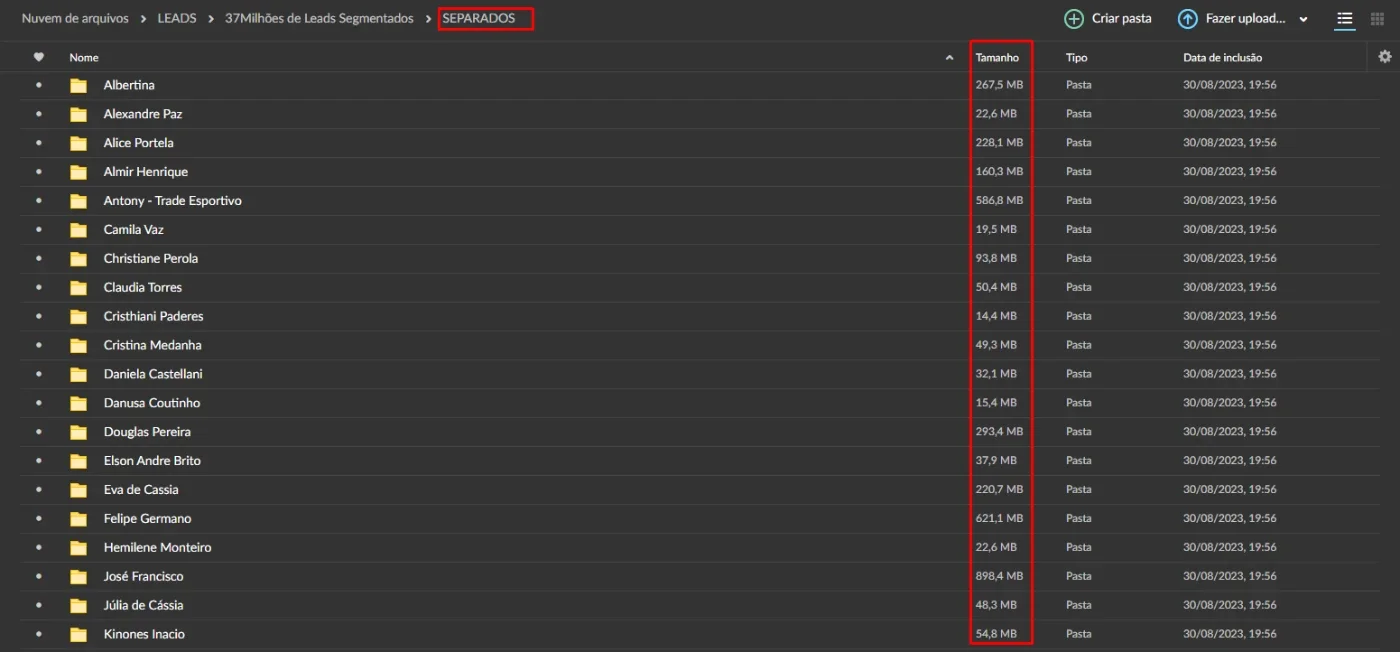Toggle favorite dot for Kinones Inacio row
Image resolution: width=1400 pixels, height=652 pixels.
pyautogui.click(x=39, y=634)
